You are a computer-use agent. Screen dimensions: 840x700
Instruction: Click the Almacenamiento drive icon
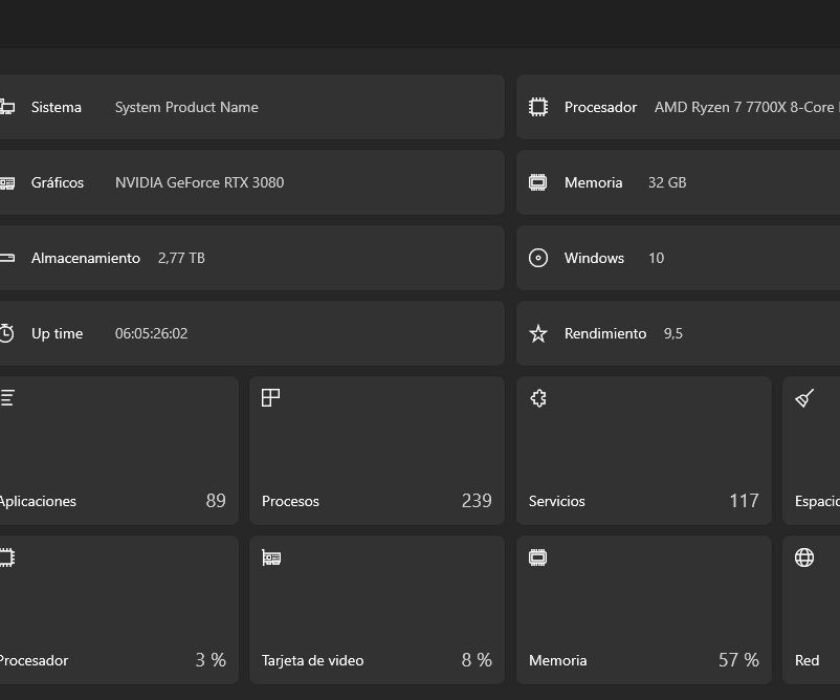point(7,258)
